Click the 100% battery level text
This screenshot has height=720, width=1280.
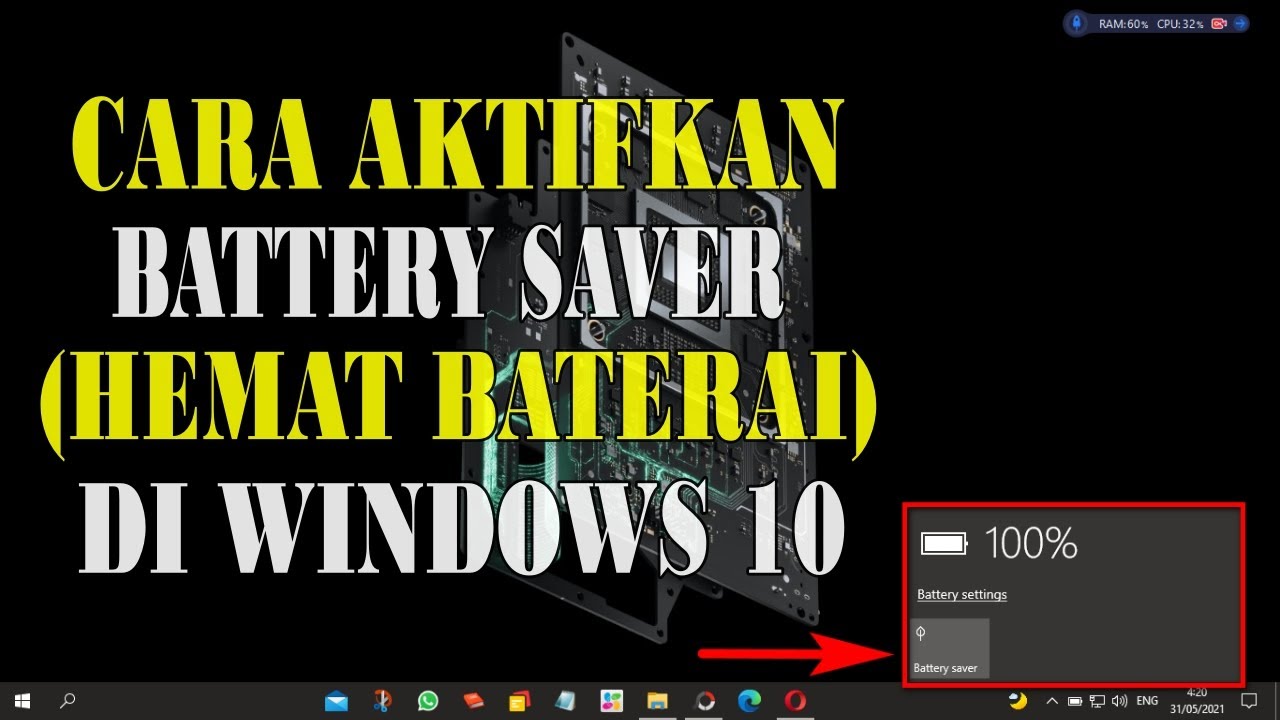click(x=1031, y=544)
